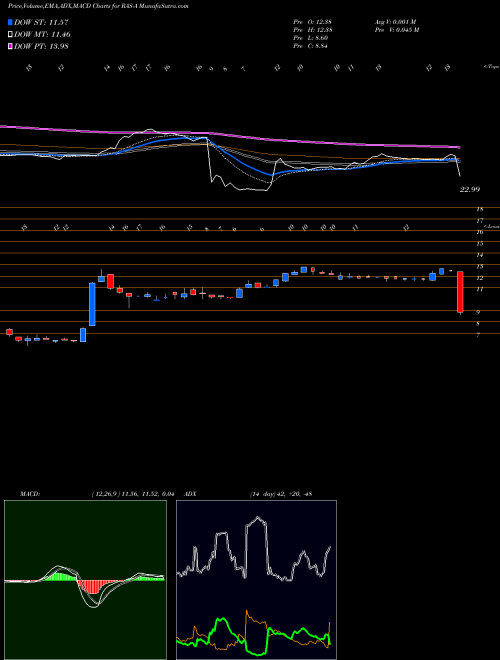Click the price axis label 9
The width and height of the screenshot is (500, 660).
coord(478,312)
